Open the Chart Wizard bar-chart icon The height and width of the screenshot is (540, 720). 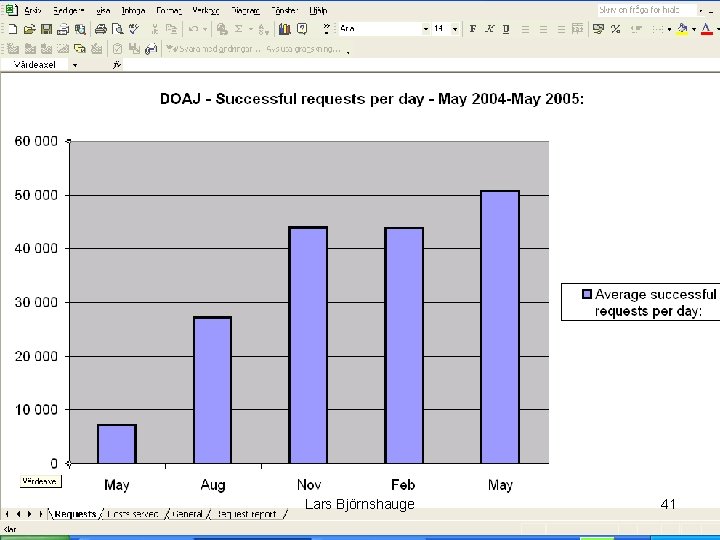pyautogui.click(x=285, y=29)
